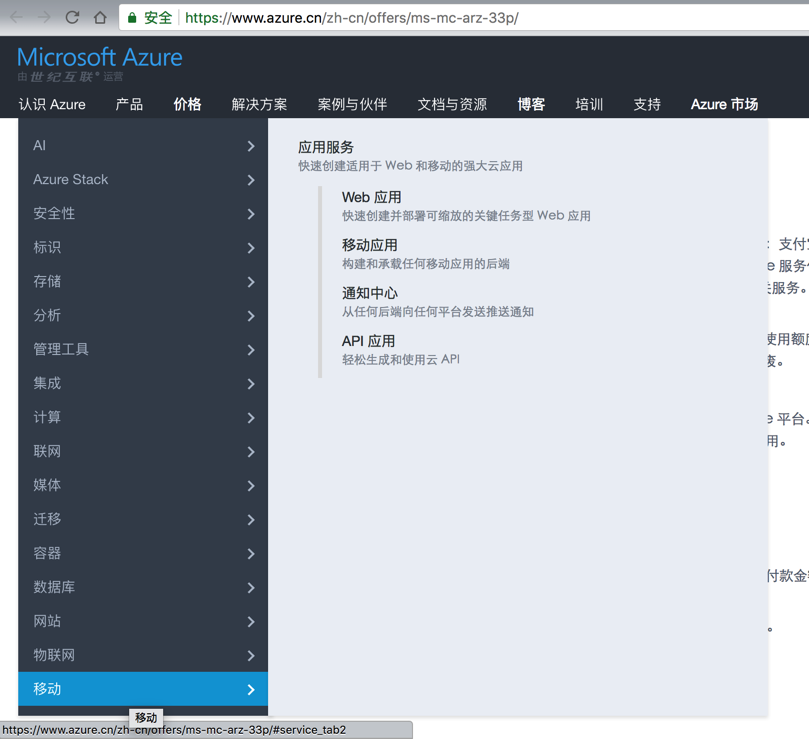Screen dimensions: 809x739
Task: Expand the 标识 category chevron
Action: pos(251,248)
